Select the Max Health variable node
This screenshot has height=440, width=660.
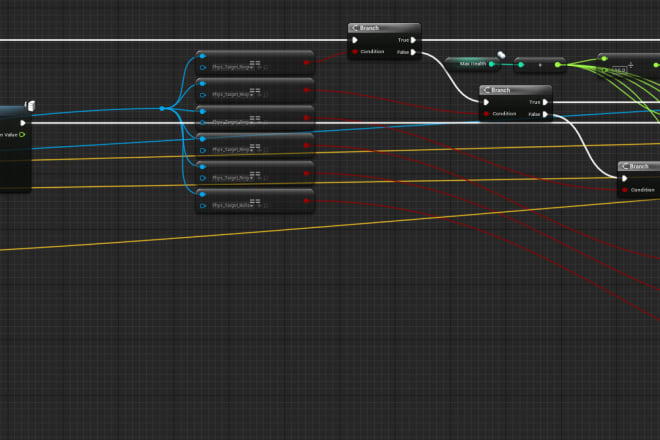(x=470, y=64)
